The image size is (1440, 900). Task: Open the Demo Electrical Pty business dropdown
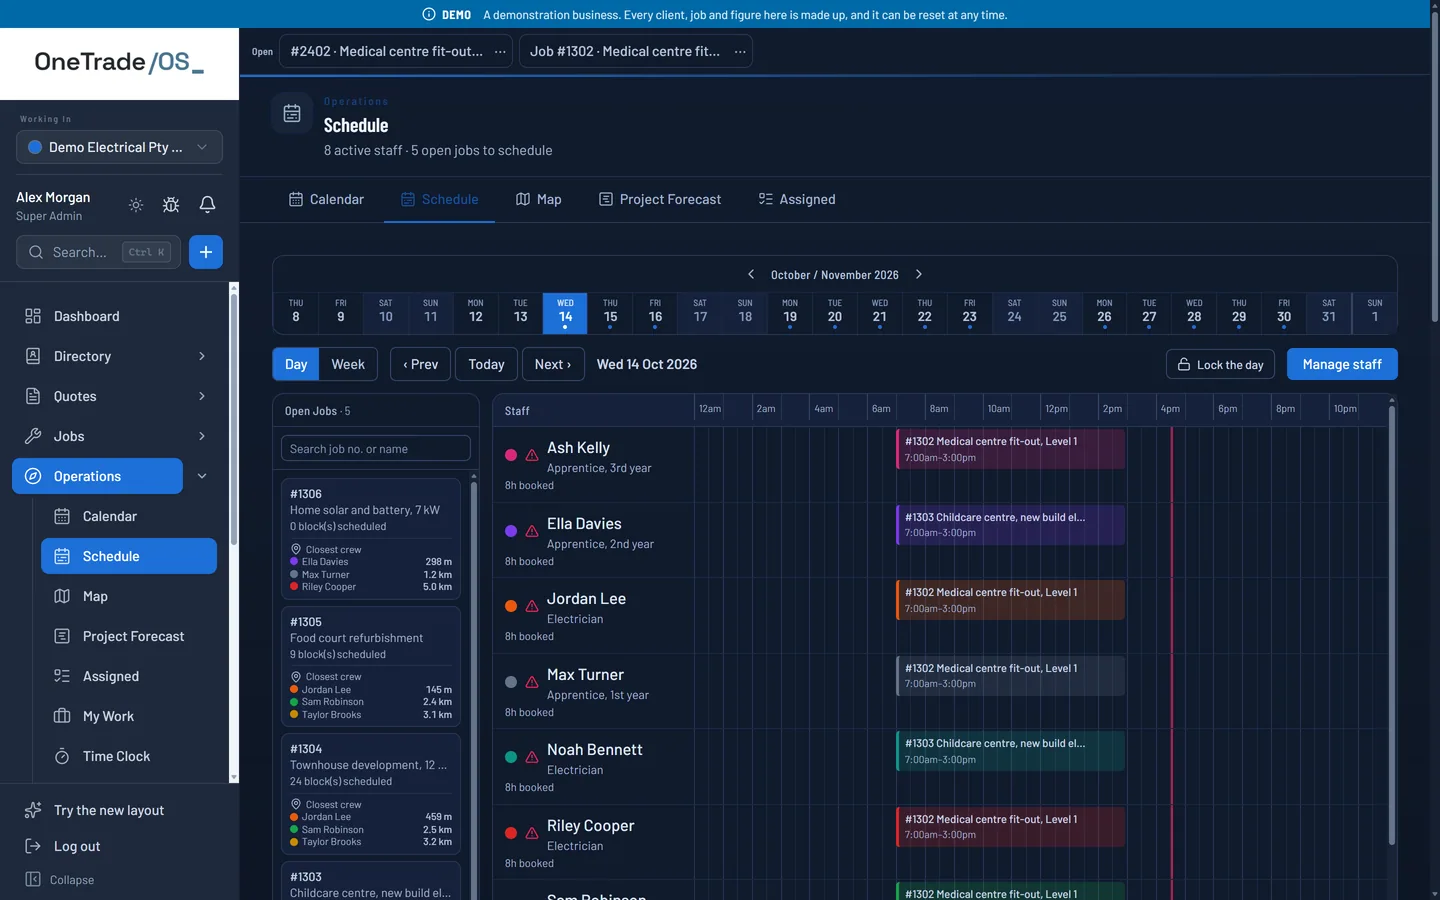click(x=119, y=147)
